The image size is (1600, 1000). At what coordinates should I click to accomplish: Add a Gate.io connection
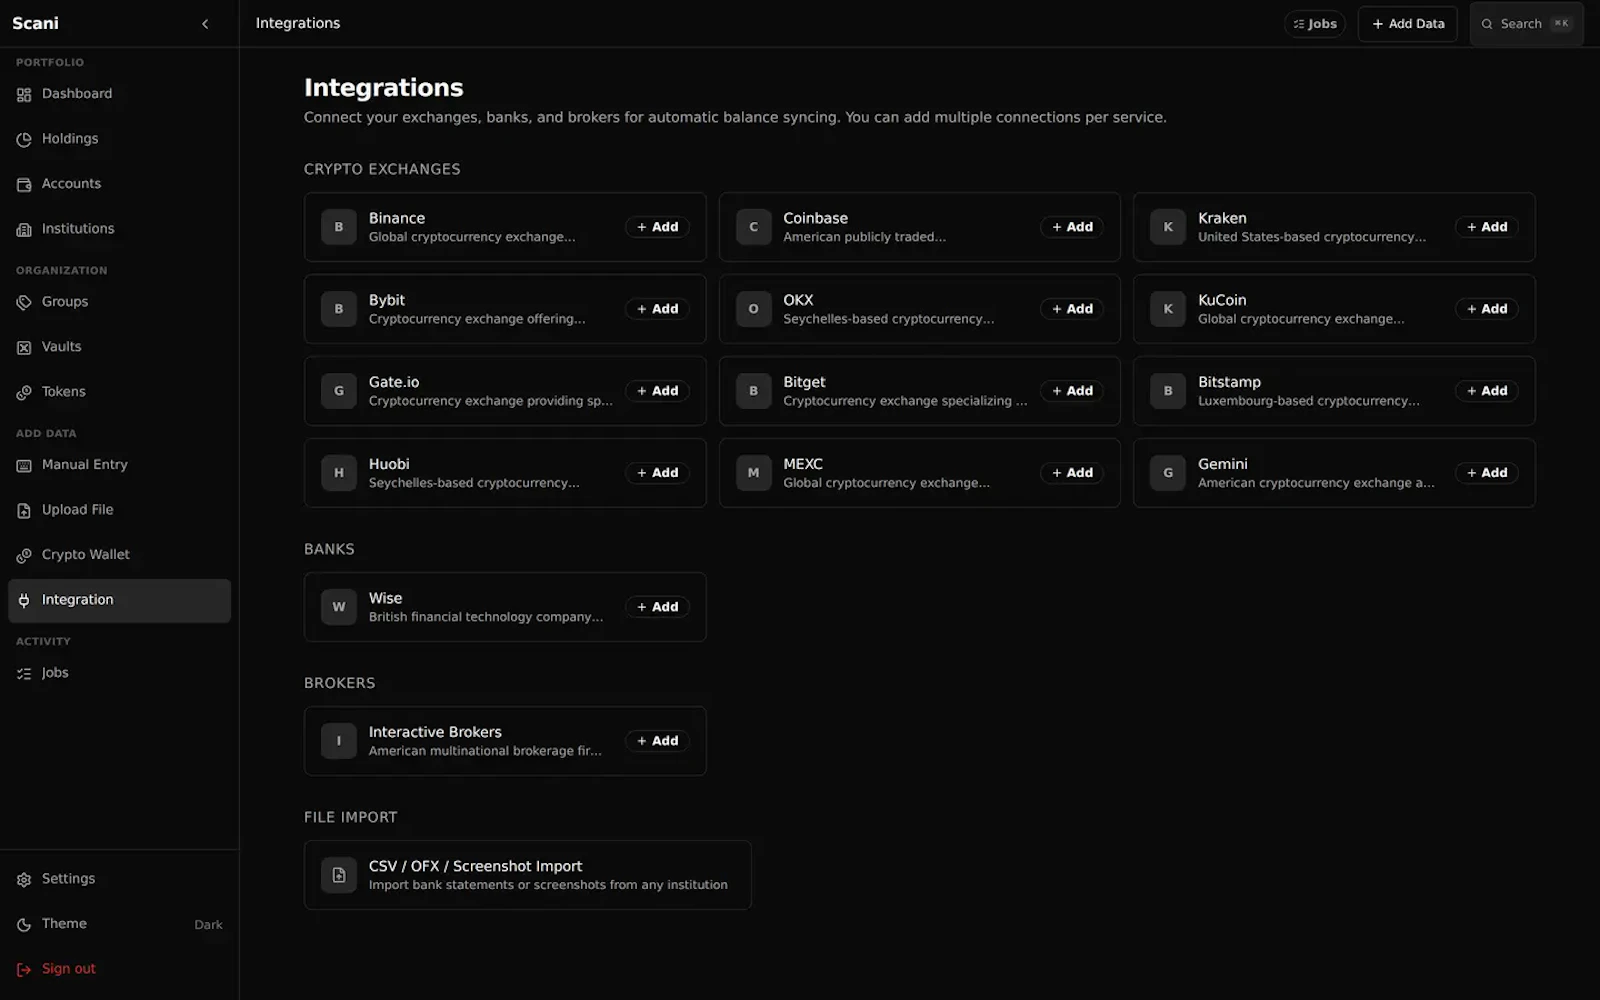coord(658,391)
